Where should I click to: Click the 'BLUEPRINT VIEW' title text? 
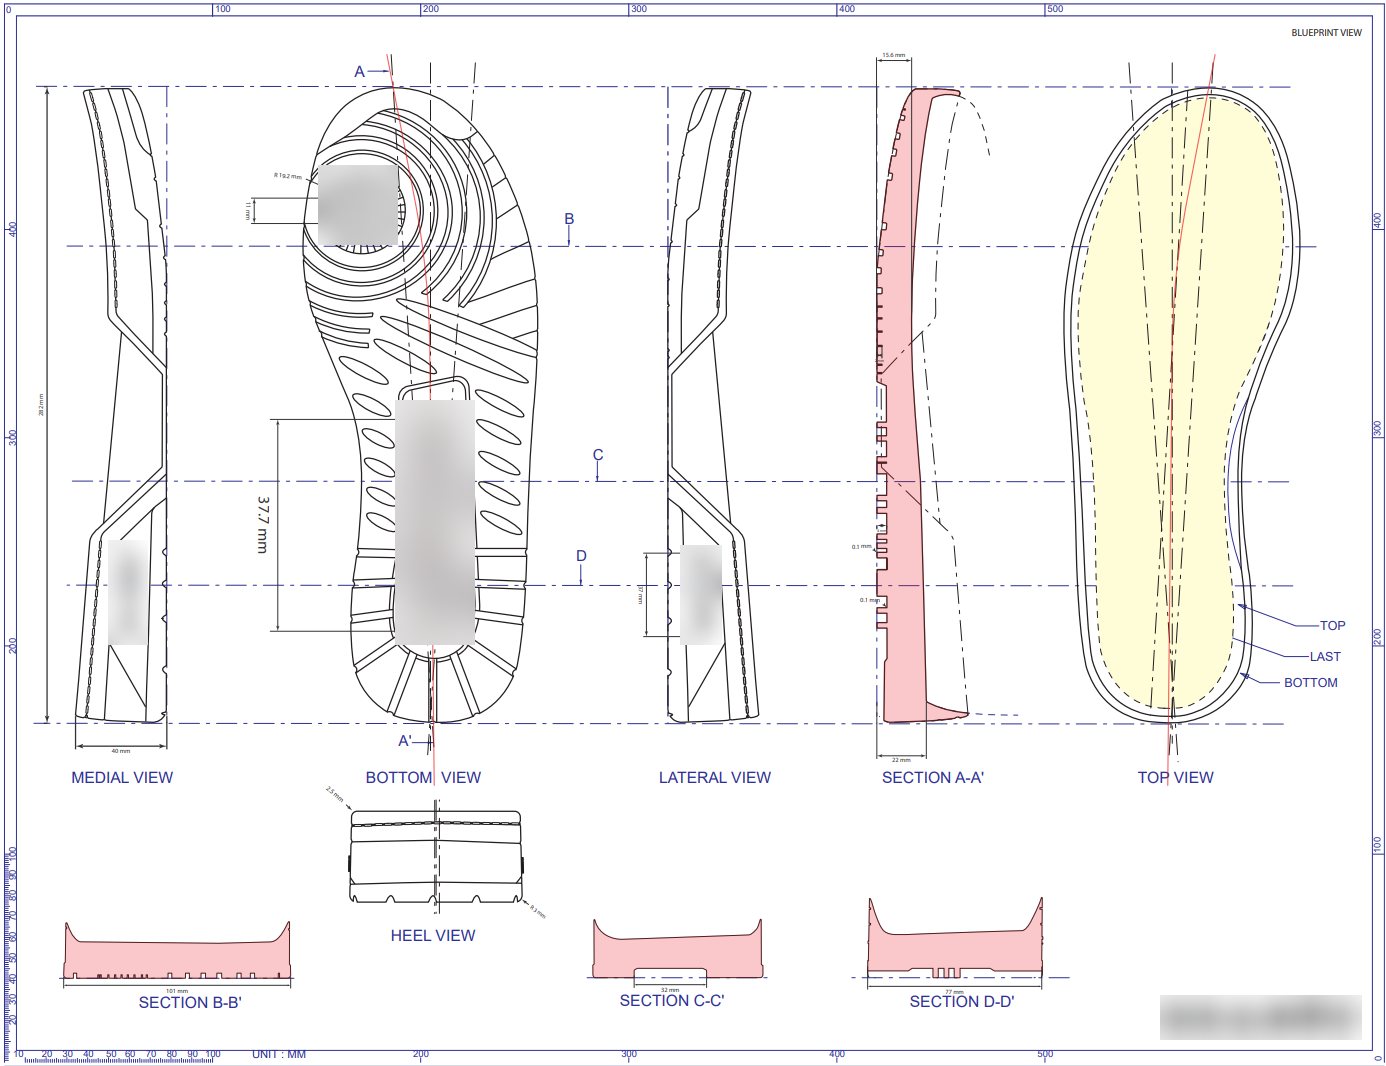pos(1326,33)
